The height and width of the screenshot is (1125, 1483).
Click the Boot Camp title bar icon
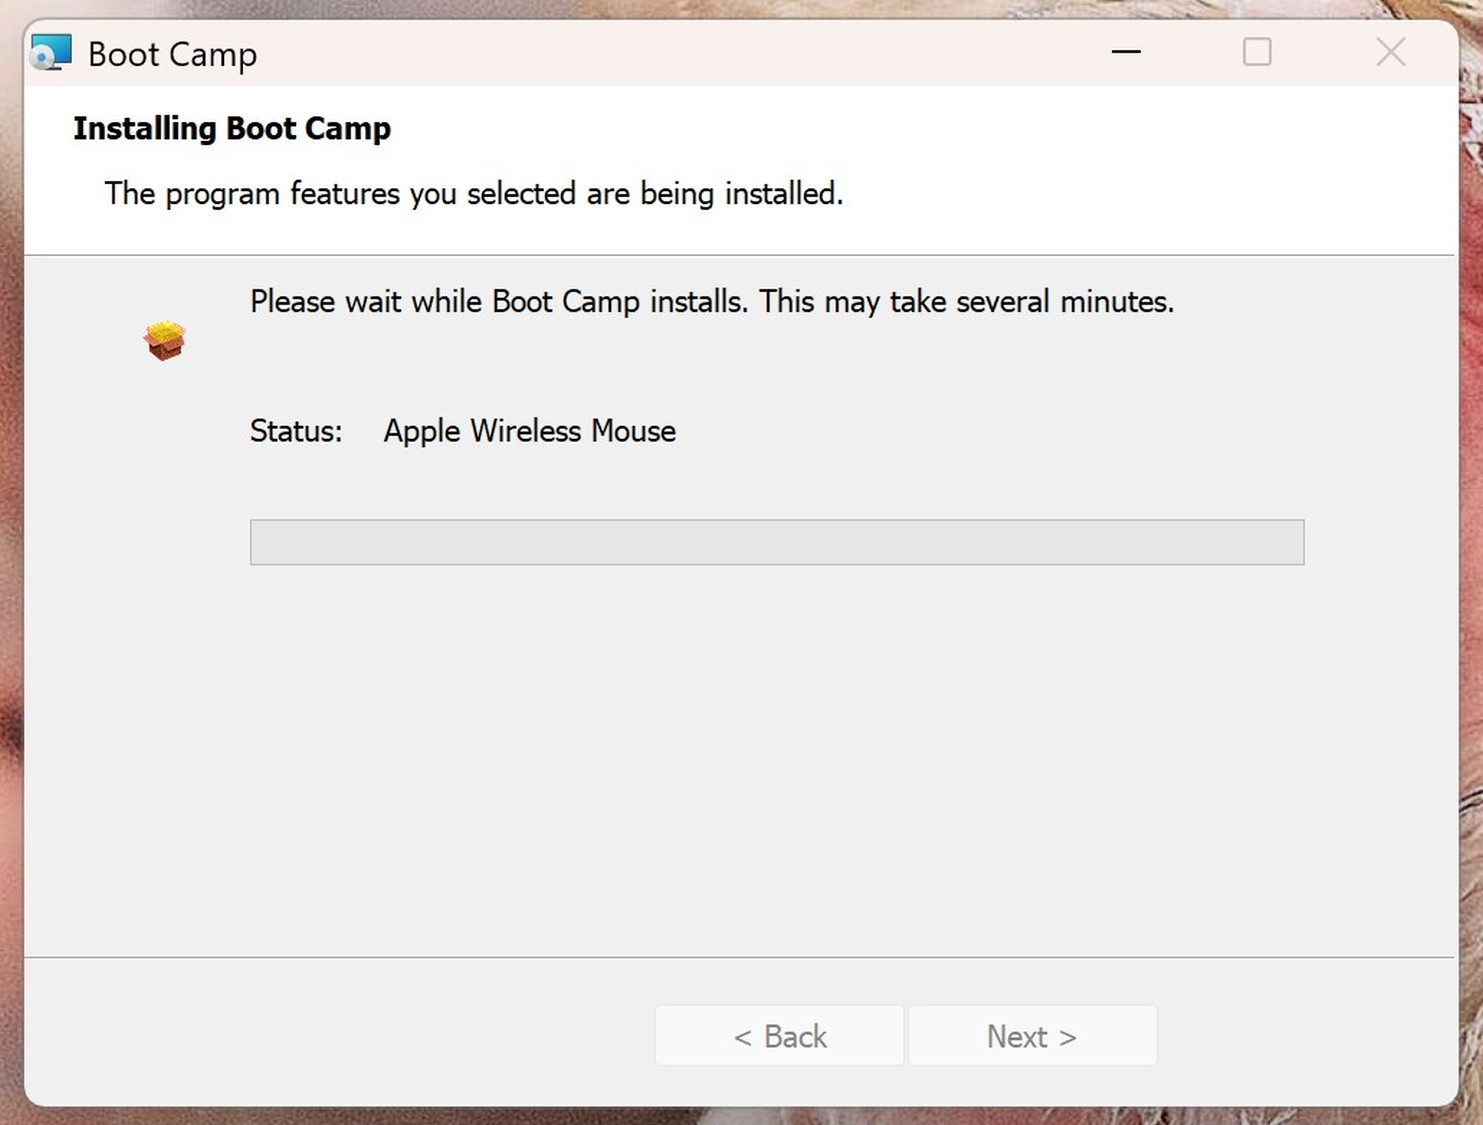click(51, 53)
